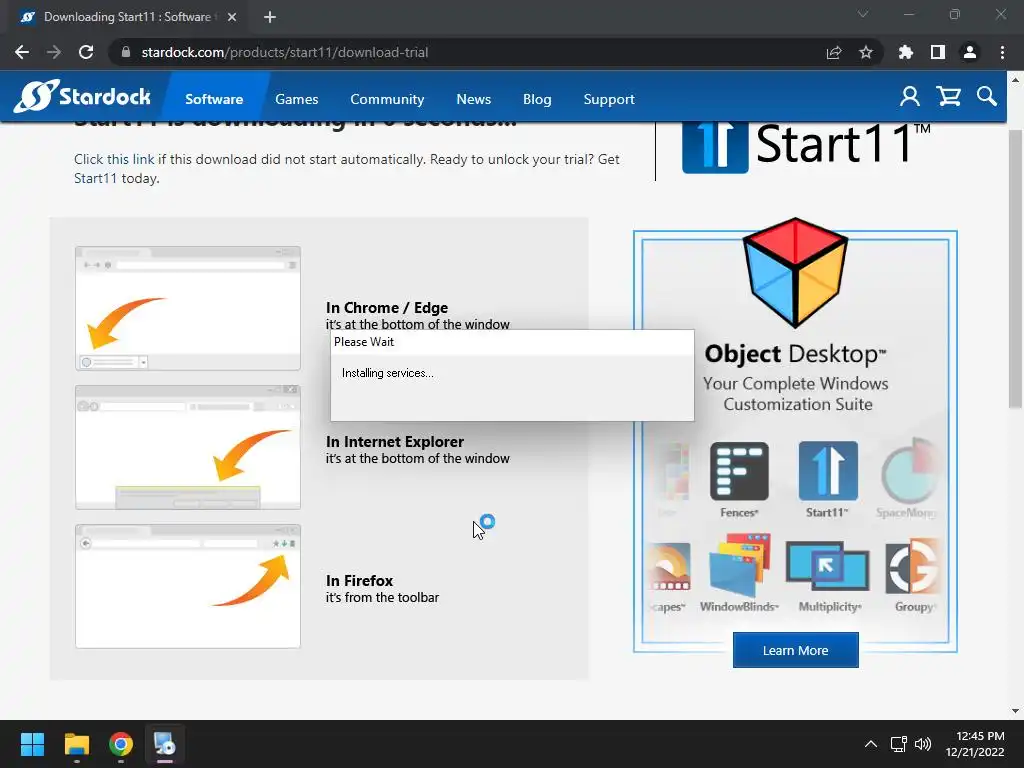The image size is (1024, 768).
Task: Open Chrome three-dot menu
Action: [1002, 52]
